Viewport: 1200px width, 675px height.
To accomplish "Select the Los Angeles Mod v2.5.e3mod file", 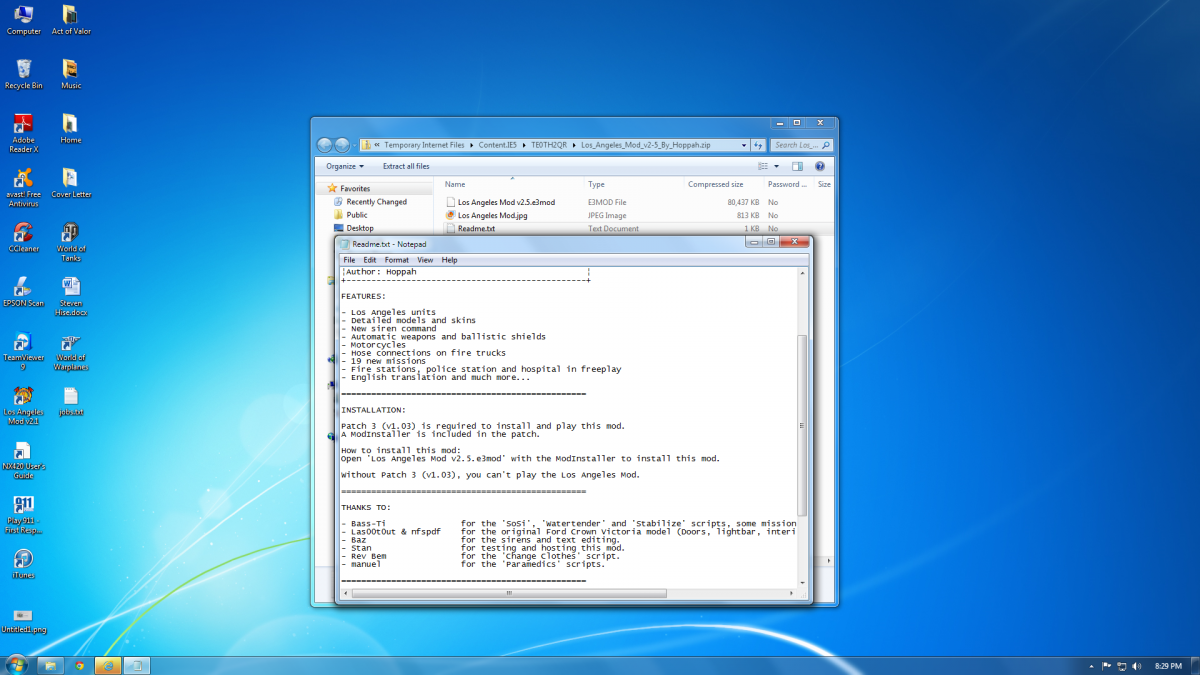I will 506,202.
